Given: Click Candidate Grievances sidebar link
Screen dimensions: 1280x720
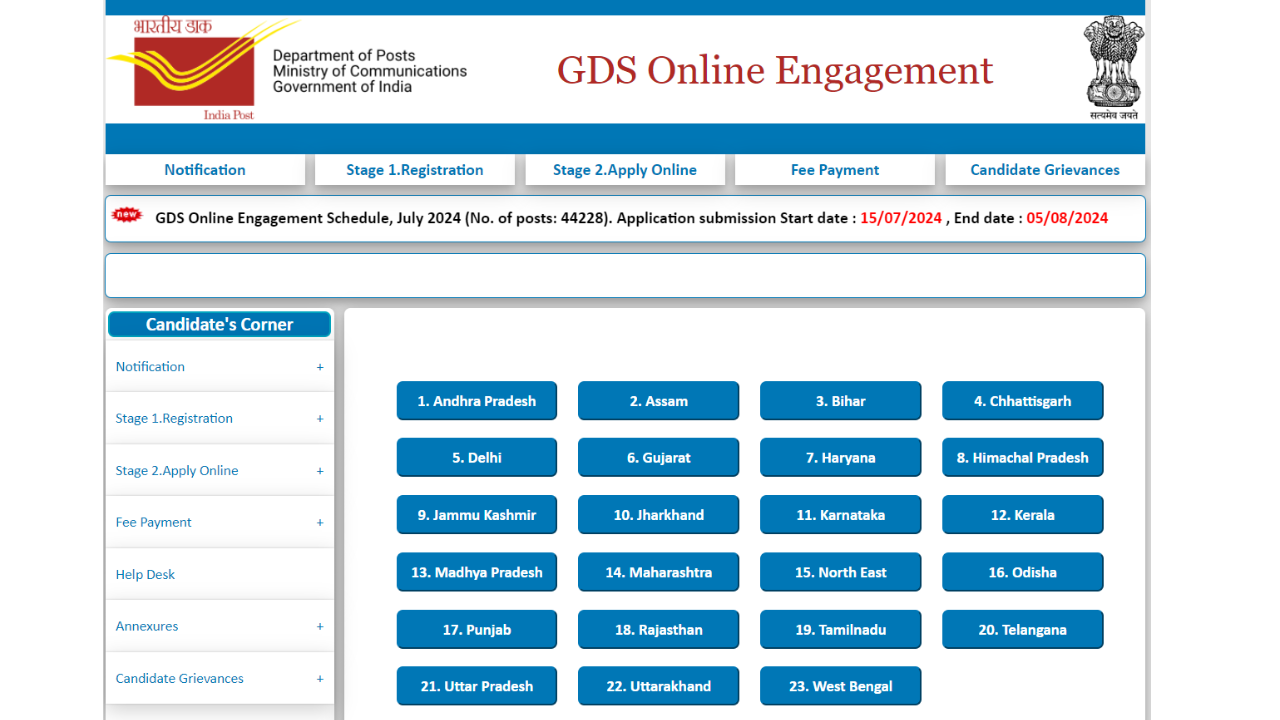Looking at the screenshot, I should (180, 679).
